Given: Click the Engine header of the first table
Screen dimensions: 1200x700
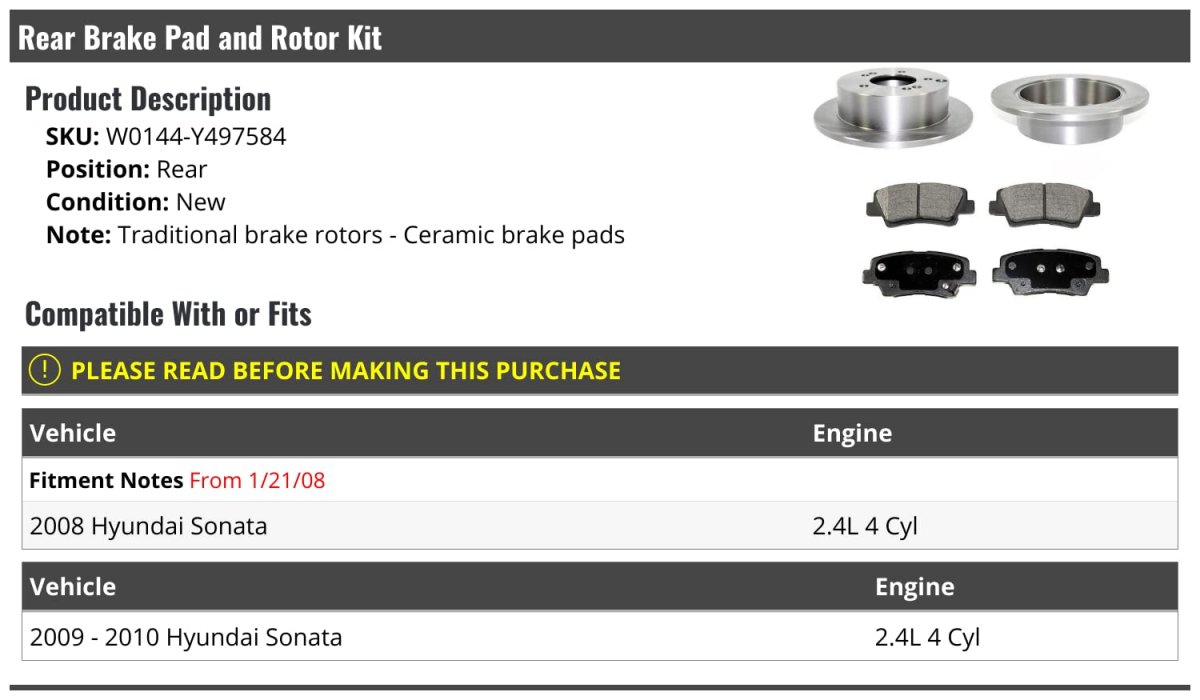Looking at the screenshot, I should (x=852, y=434).
